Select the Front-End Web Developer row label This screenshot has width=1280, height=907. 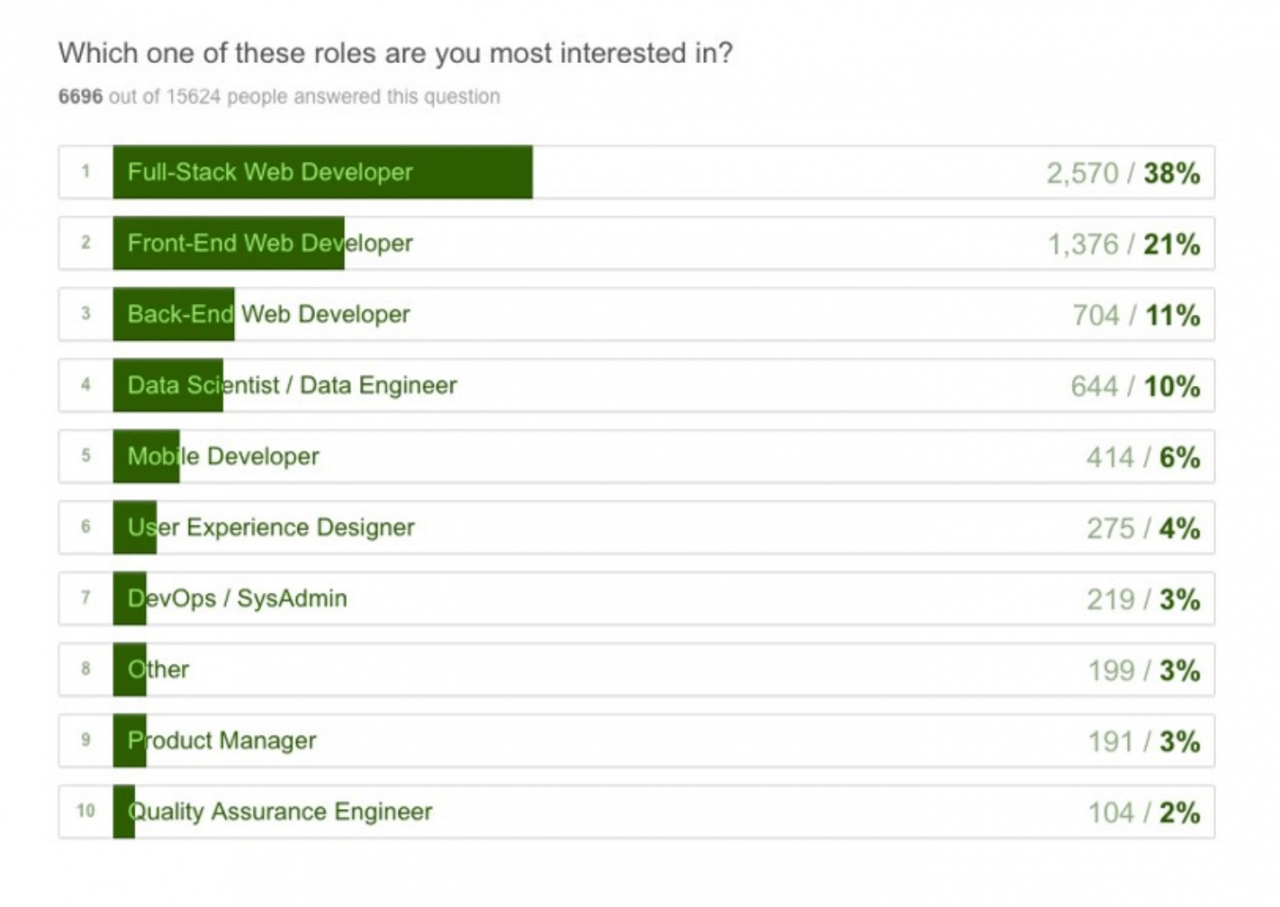269,243
